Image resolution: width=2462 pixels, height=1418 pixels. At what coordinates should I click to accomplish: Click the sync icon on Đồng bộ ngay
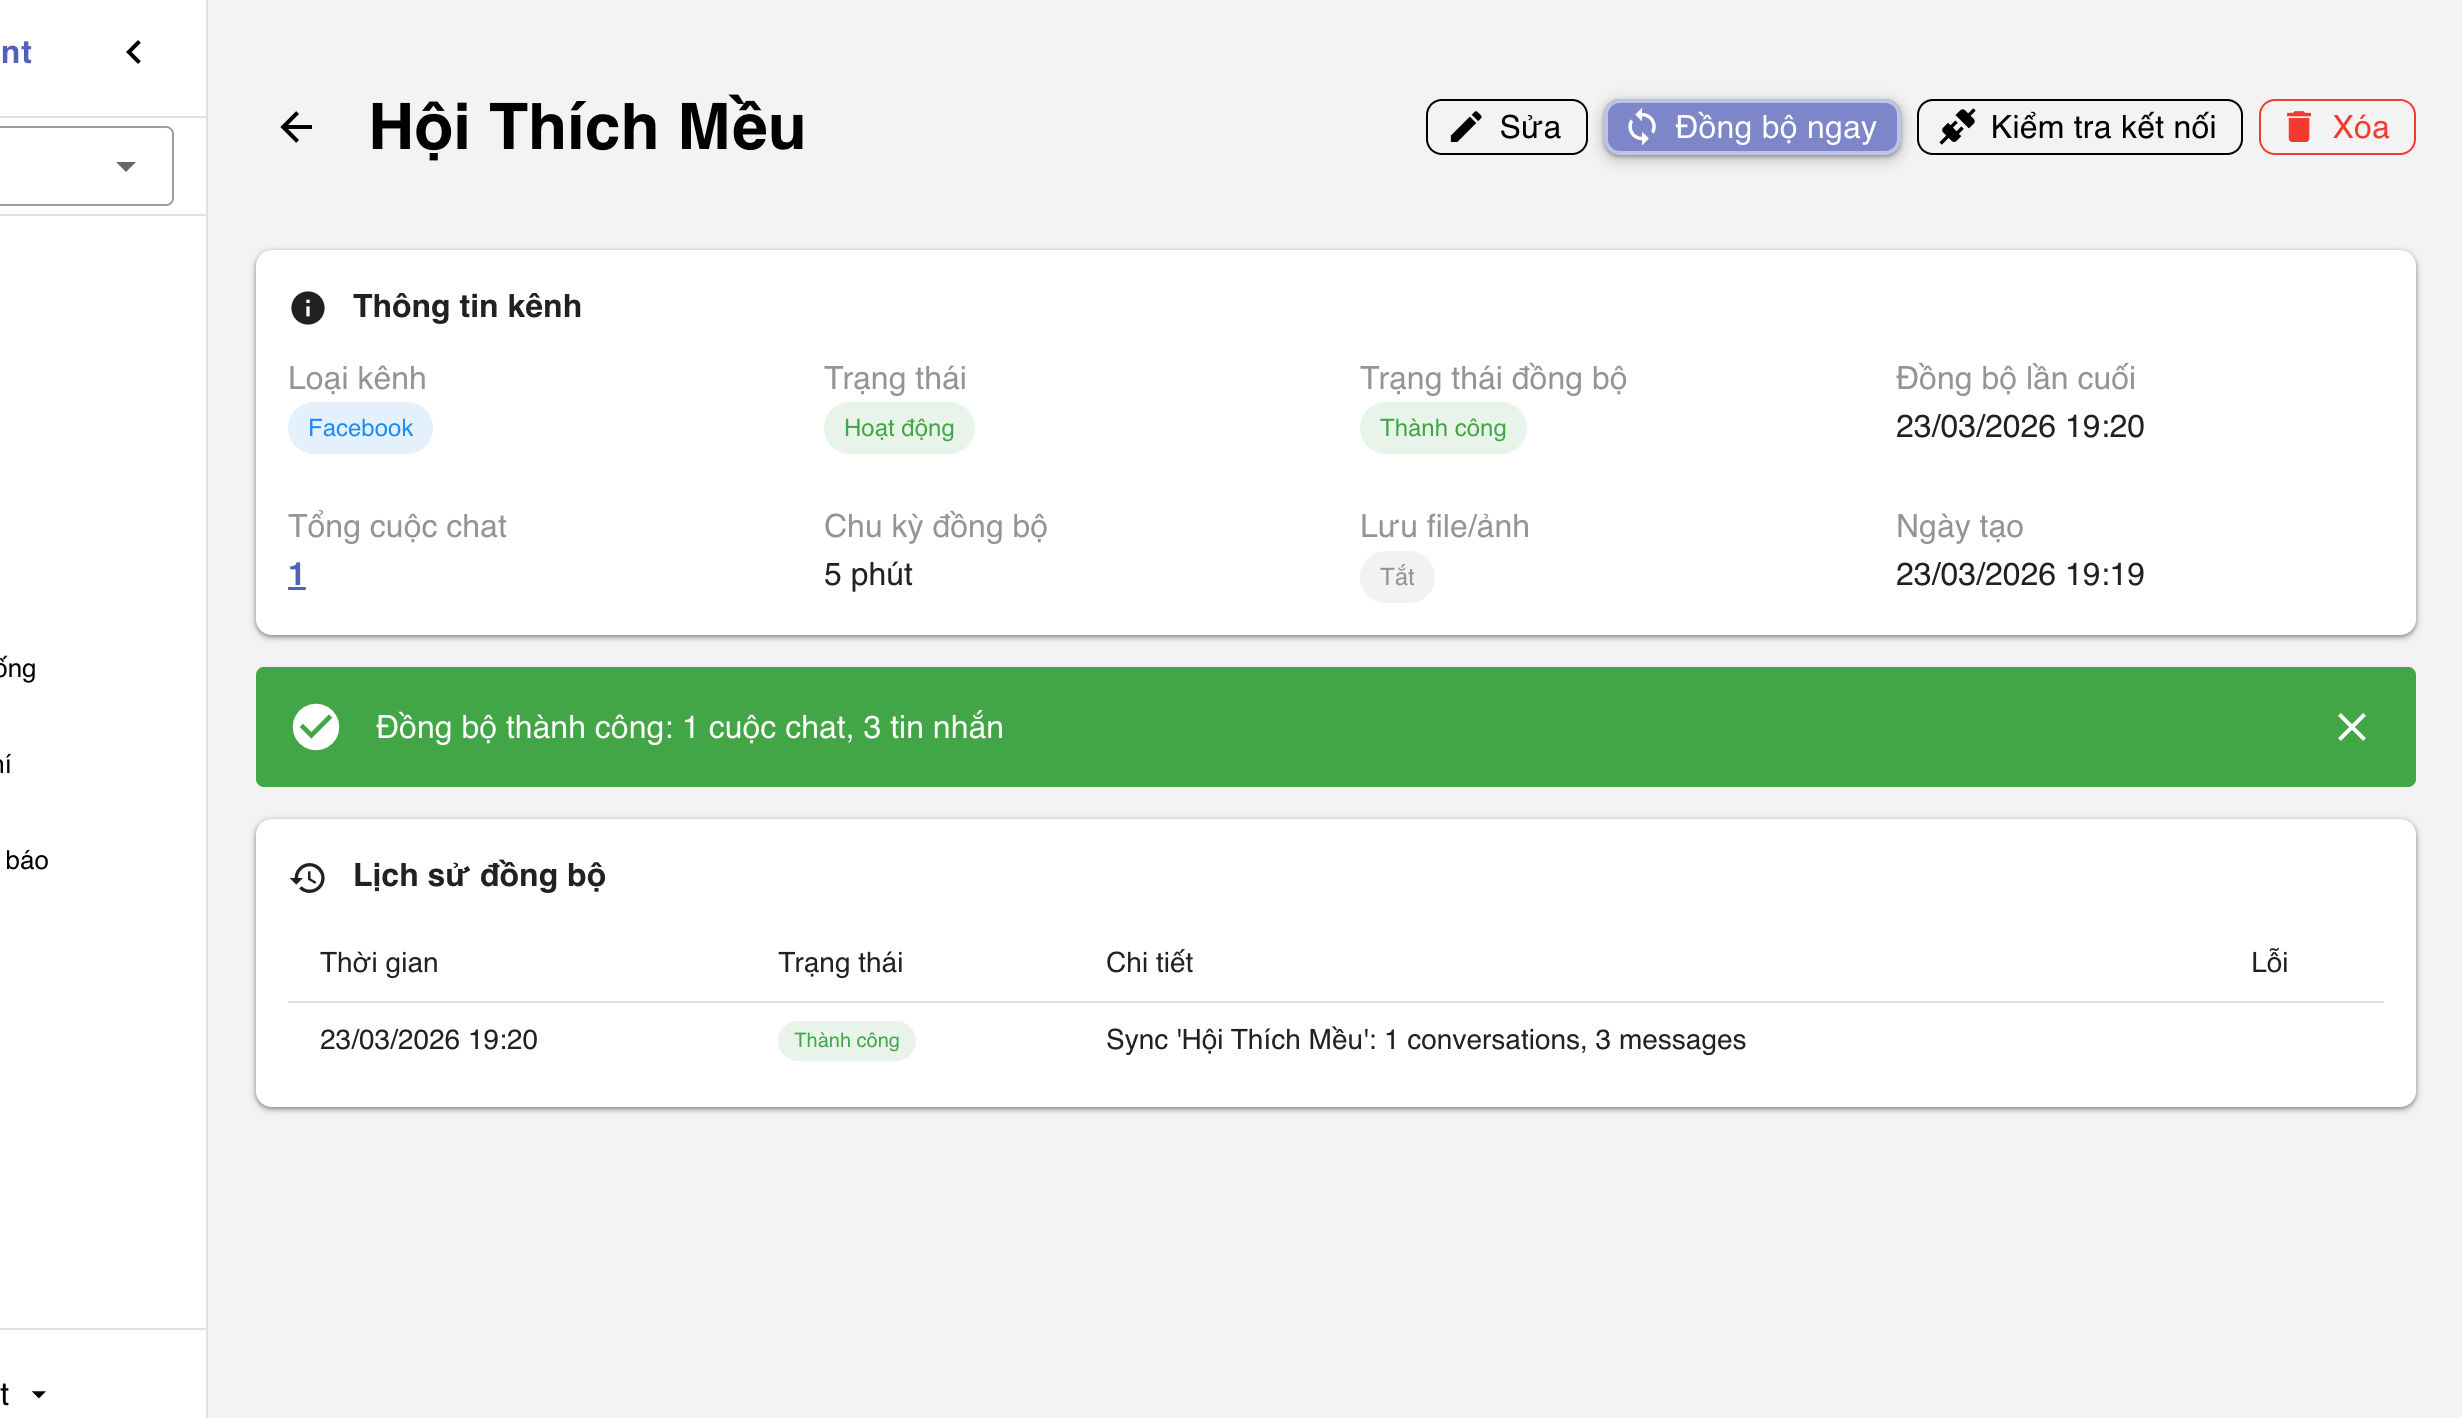pos(1642,127)
